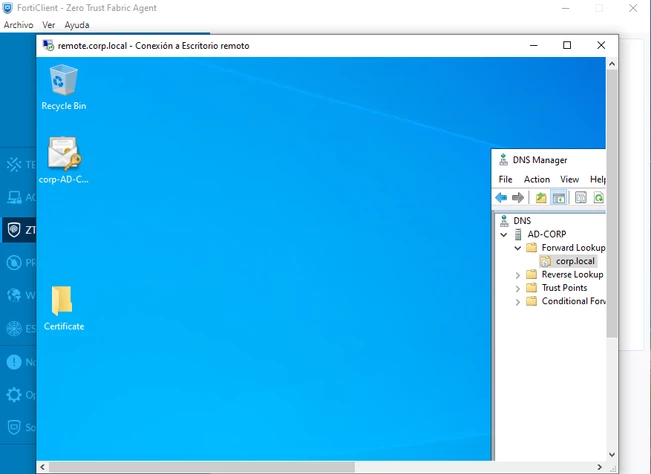Image resolution: width=651 pixels, height=474 pixels.
Task: Click the FortiClient shield logo in title bar
Action: pyautogui.click(x=7, y=8)
